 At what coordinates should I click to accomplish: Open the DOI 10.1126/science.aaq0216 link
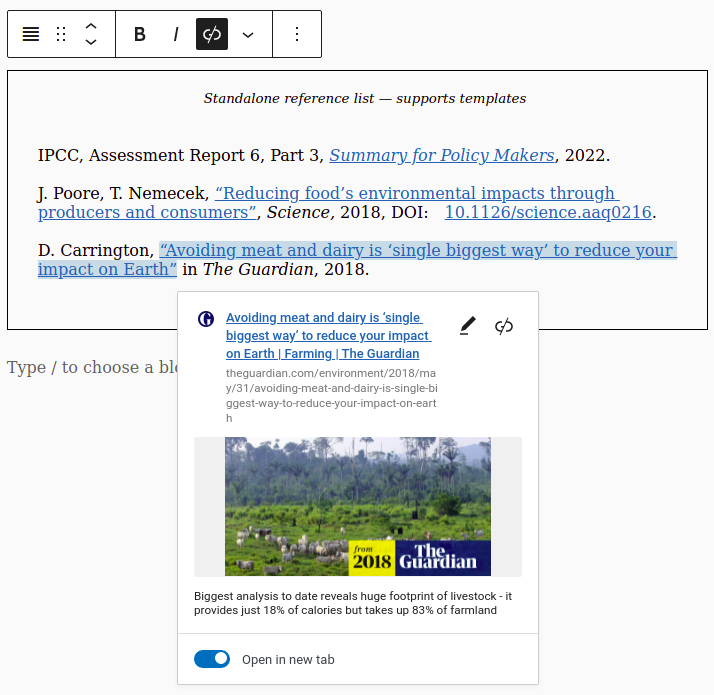548,212
